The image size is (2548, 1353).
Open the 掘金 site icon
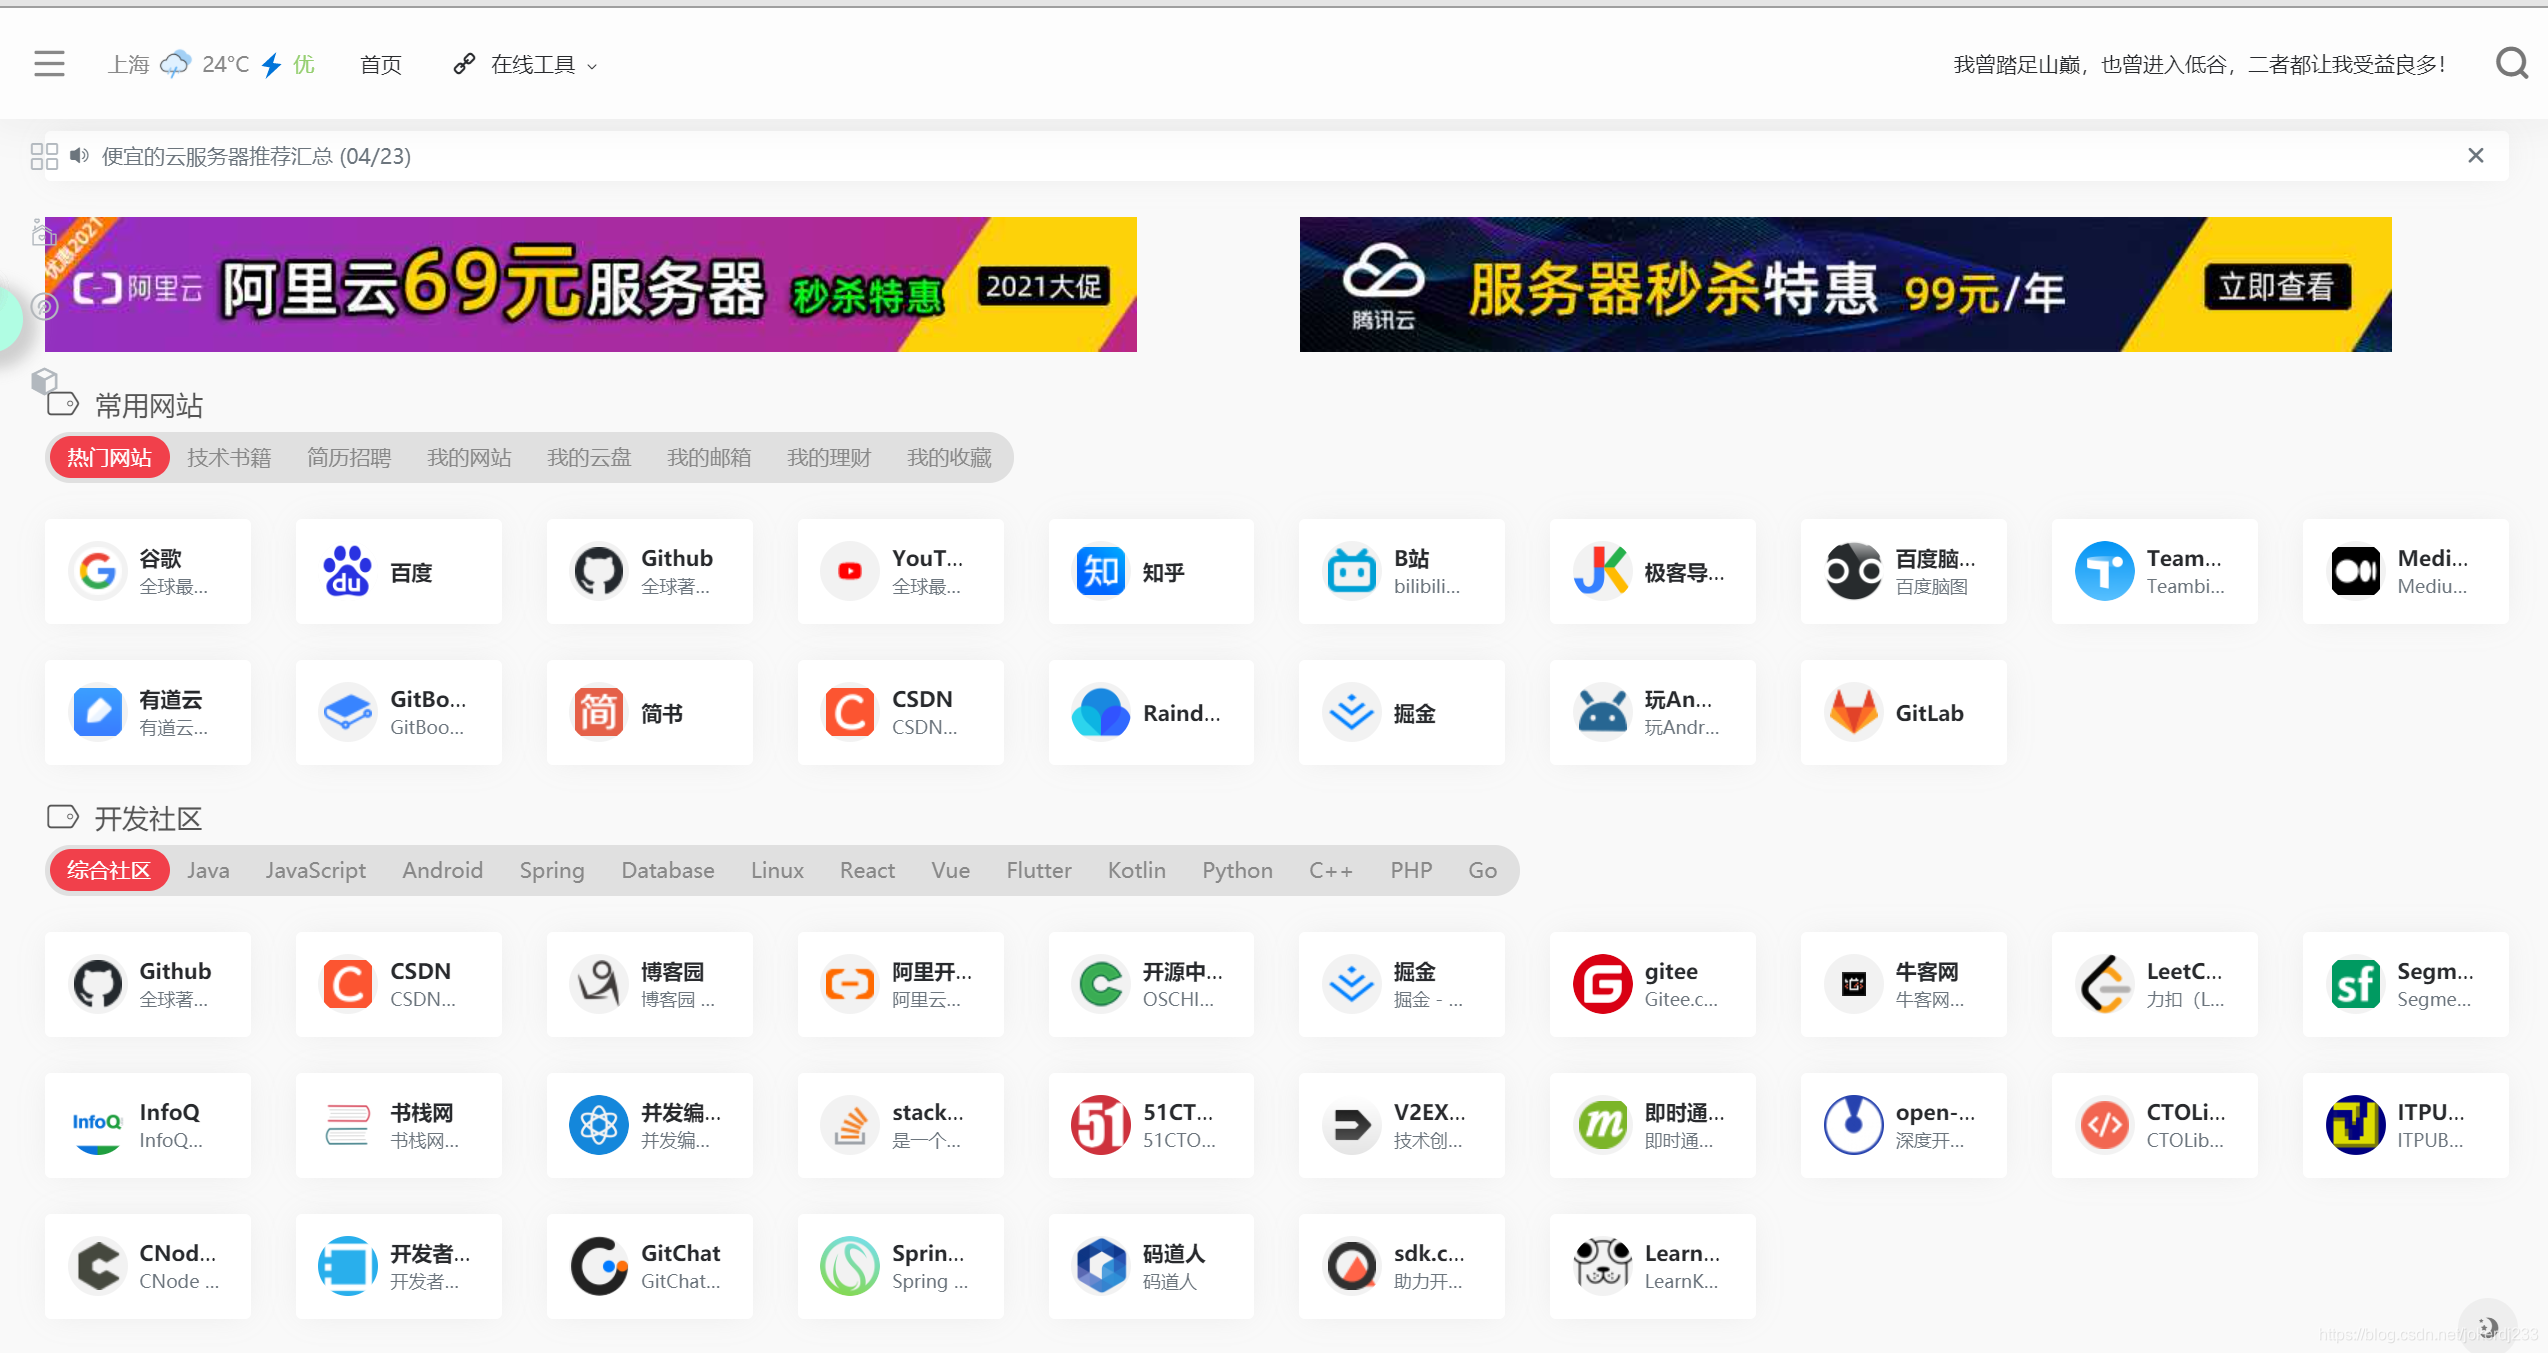[1350, 712]
